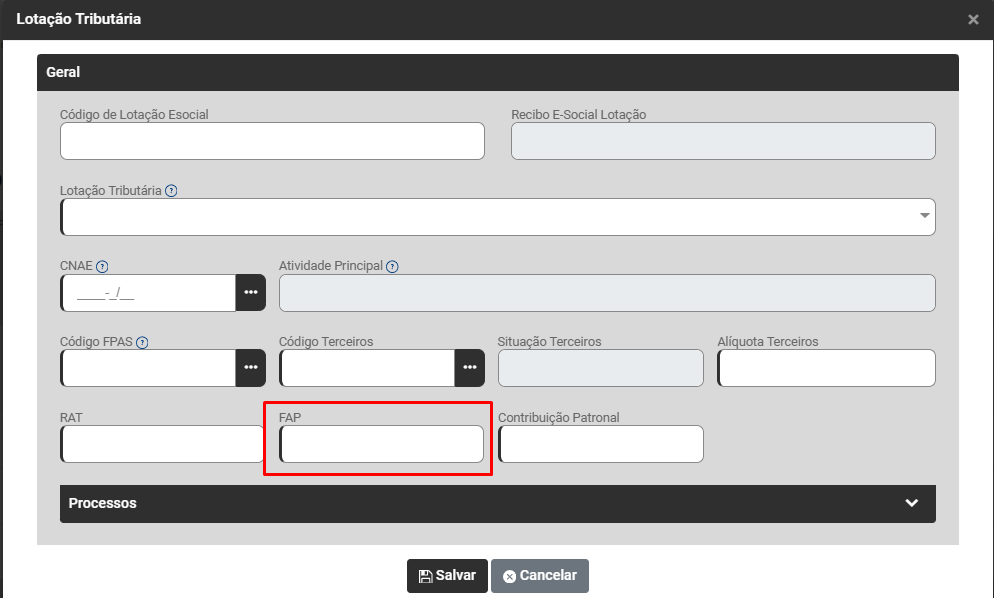Viewport: 994px width, 598px height.
Task: Open help icon next to CNAE label
Action: [102, 266]
